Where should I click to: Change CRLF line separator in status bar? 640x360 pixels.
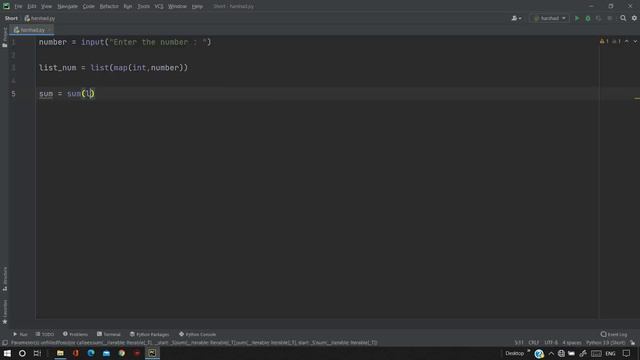click(533, 342)
